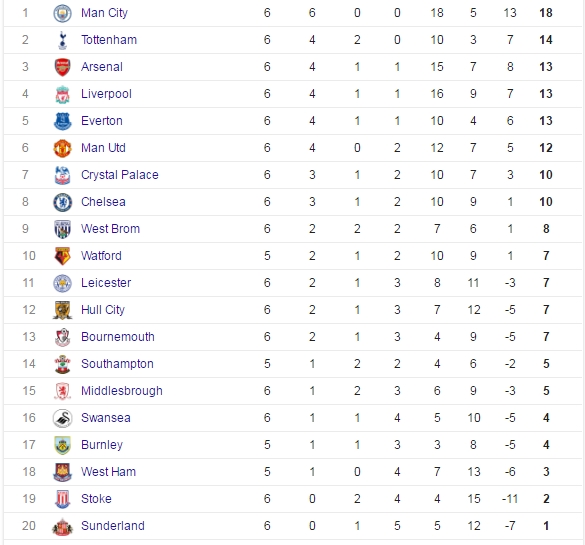Click the Everton blue crest icon
585x545 pixels.
point(62,121)
